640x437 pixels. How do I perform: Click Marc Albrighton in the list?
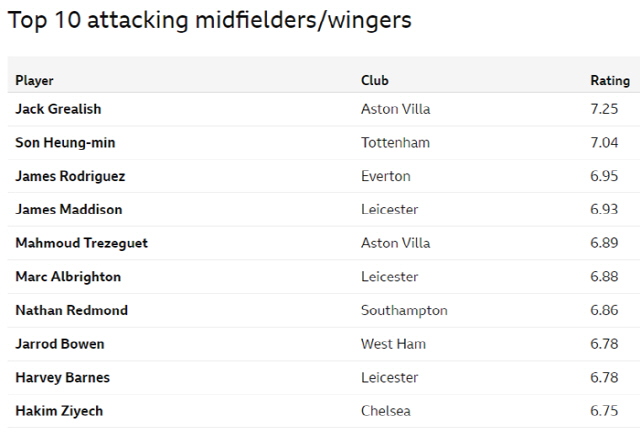pos(68,277)
